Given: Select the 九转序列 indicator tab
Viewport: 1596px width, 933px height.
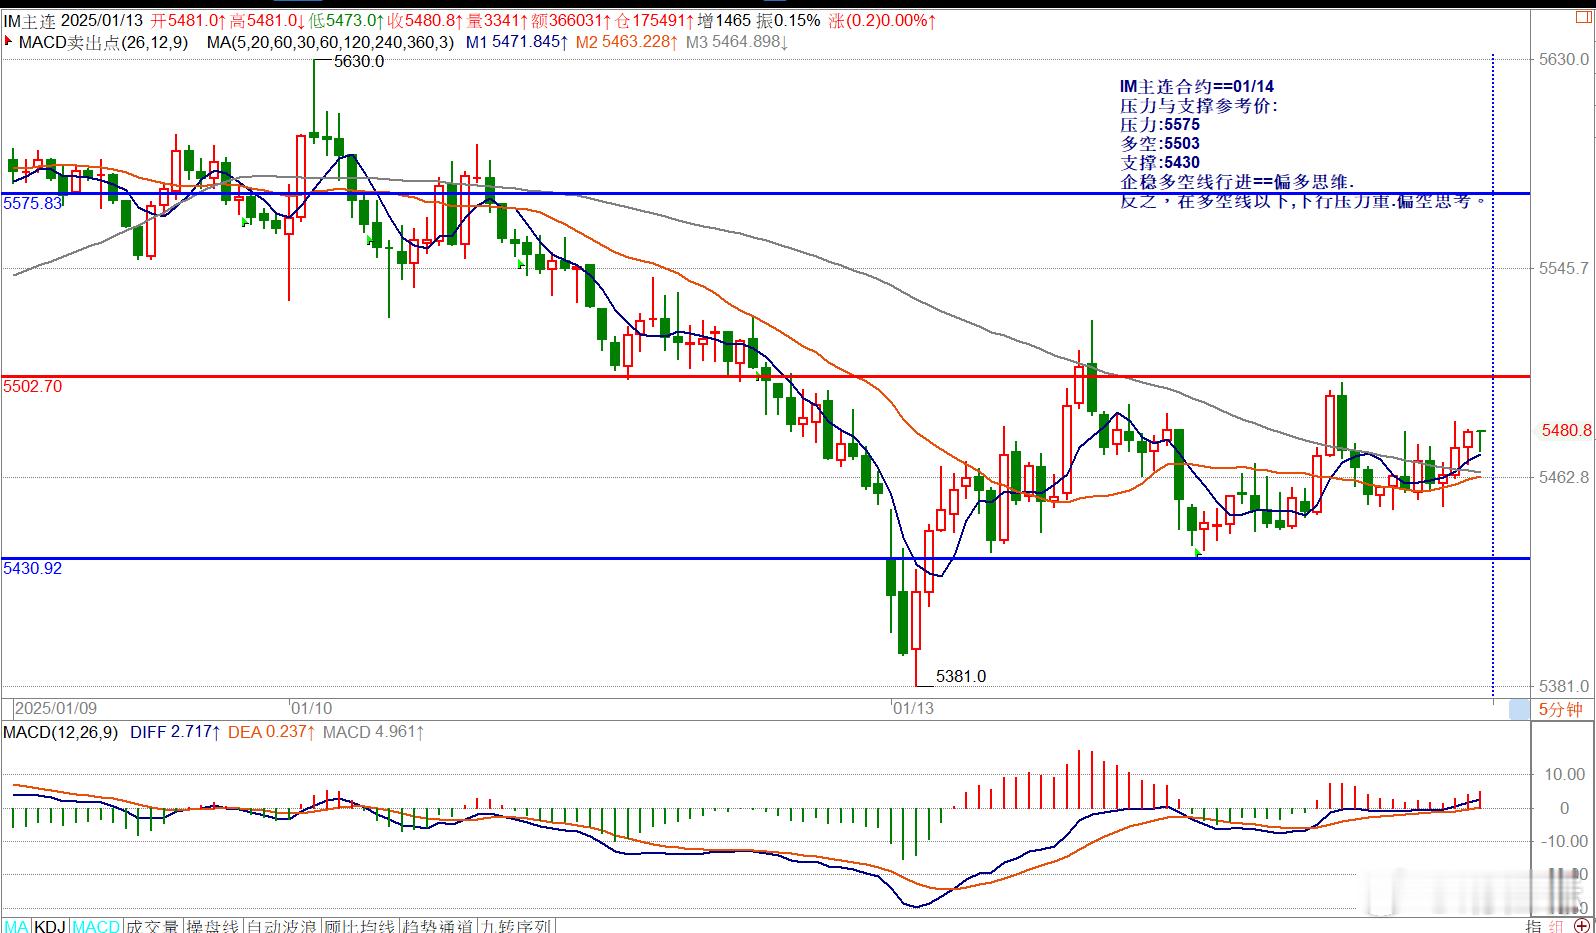Looking at the screenshot, I should (516, 926).
